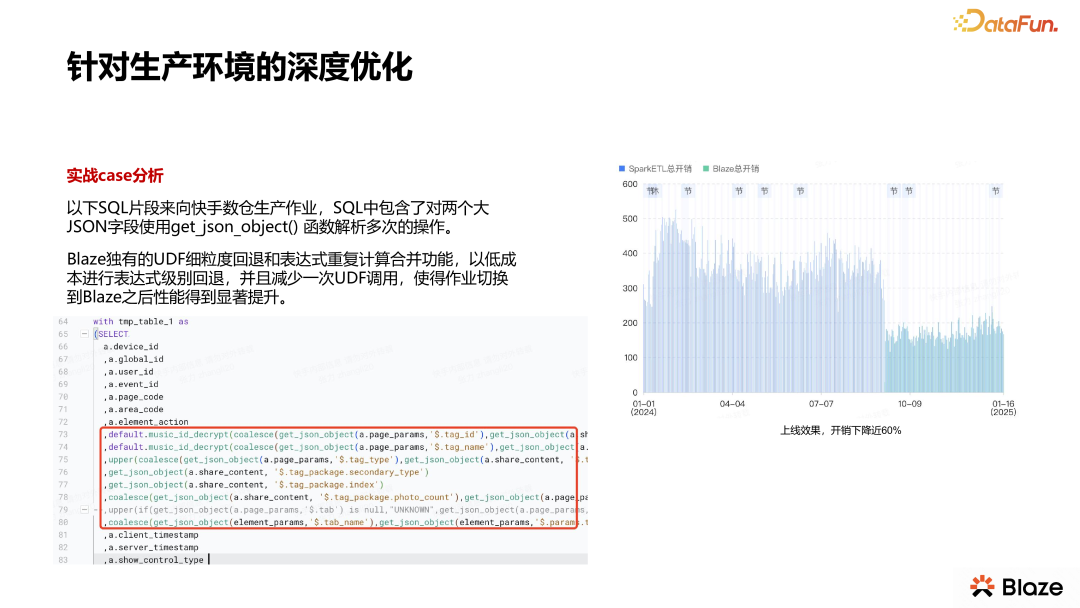Image resolution: width=1080 pixels, height=608 pixels.
Task: Click the line with '$.tag_package.index'
Action: click(x=244, y=485)
